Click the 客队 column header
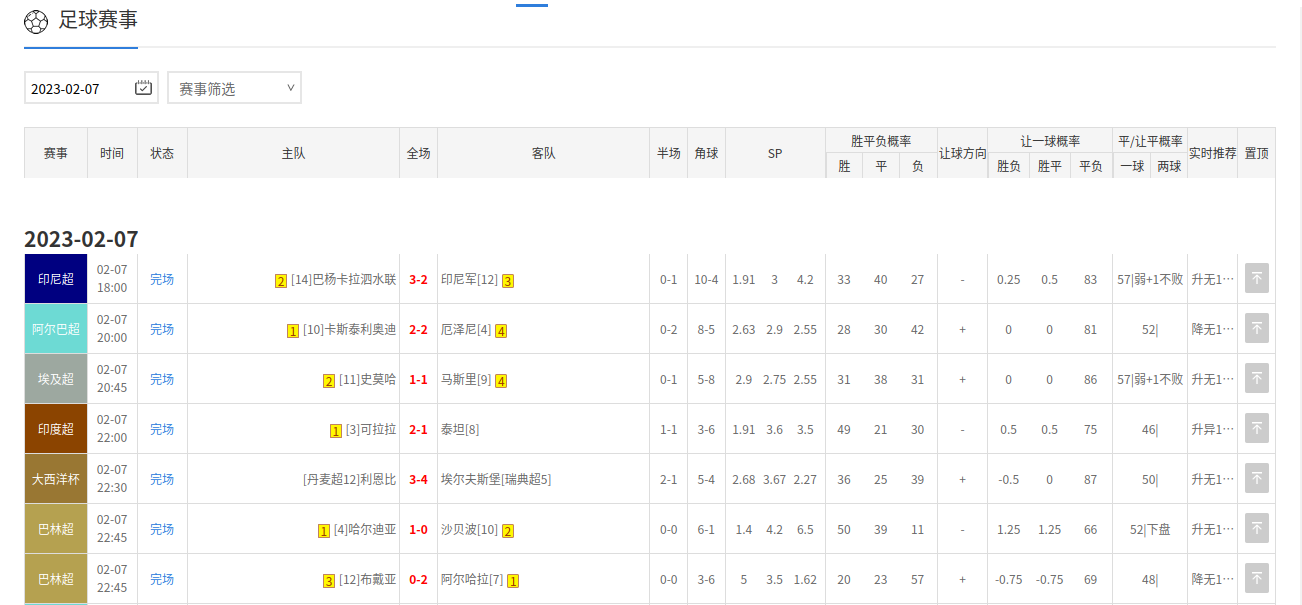Screen dimensions: 1302x605 [x=543, y=153]
